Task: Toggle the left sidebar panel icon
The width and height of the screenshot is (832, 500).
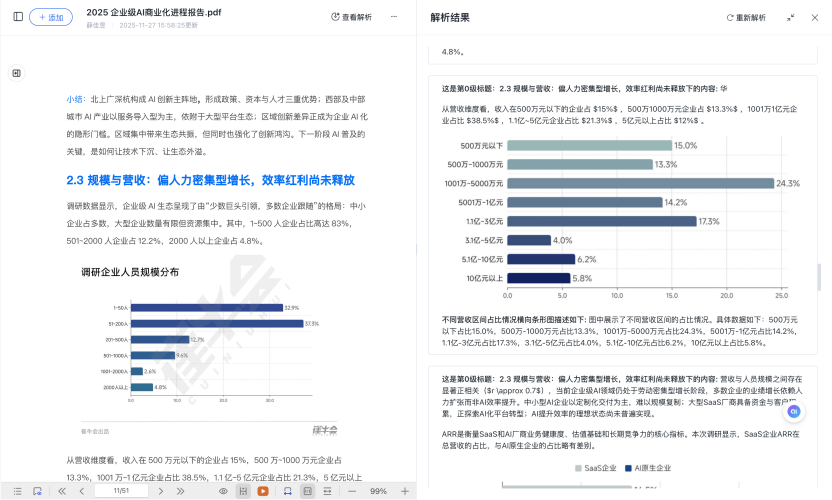Action: (x=18, y=16)
